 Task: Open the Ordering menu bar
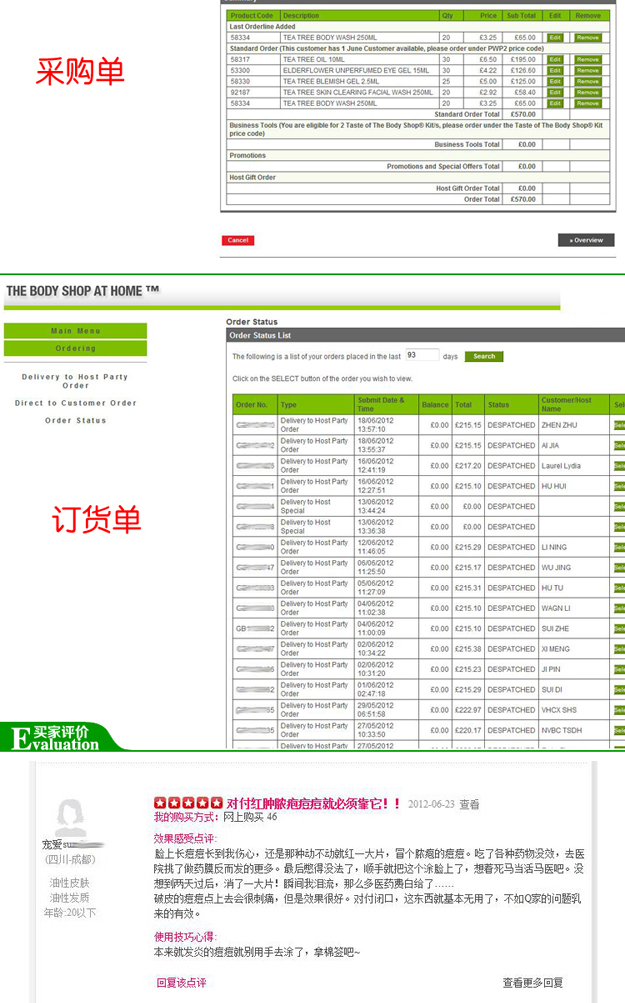pos(76,349)
